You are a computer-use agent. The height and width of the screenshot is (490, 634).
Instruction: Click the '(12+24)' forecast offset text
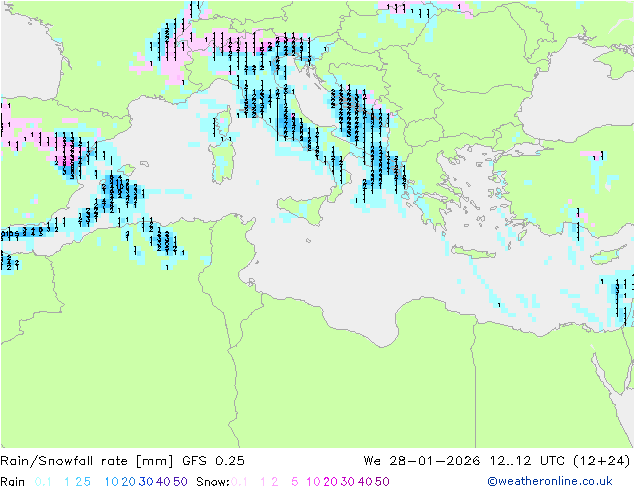click(602, 461)
